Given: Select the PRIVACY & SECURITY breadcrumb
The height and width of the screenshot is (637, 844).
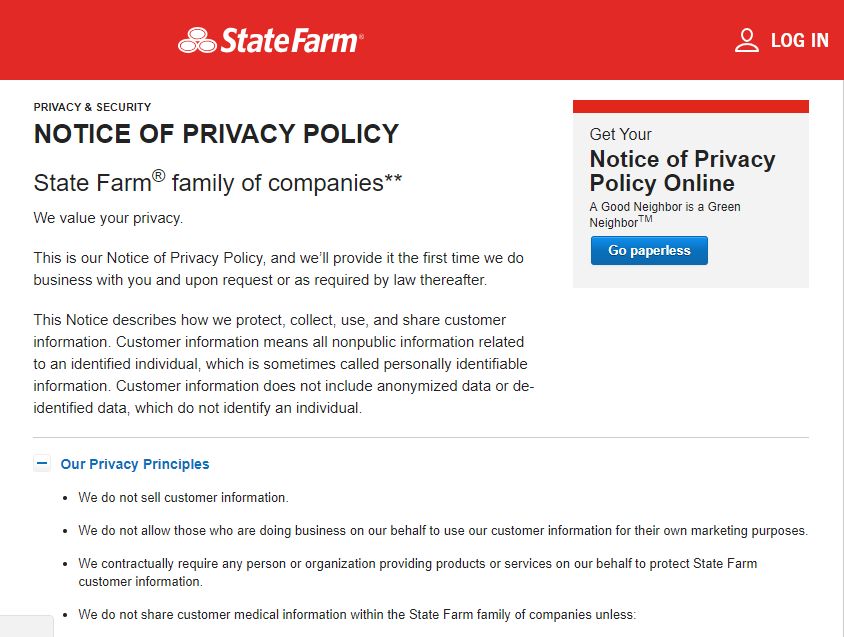Looking at the screenshot, I should pos(91,107).
